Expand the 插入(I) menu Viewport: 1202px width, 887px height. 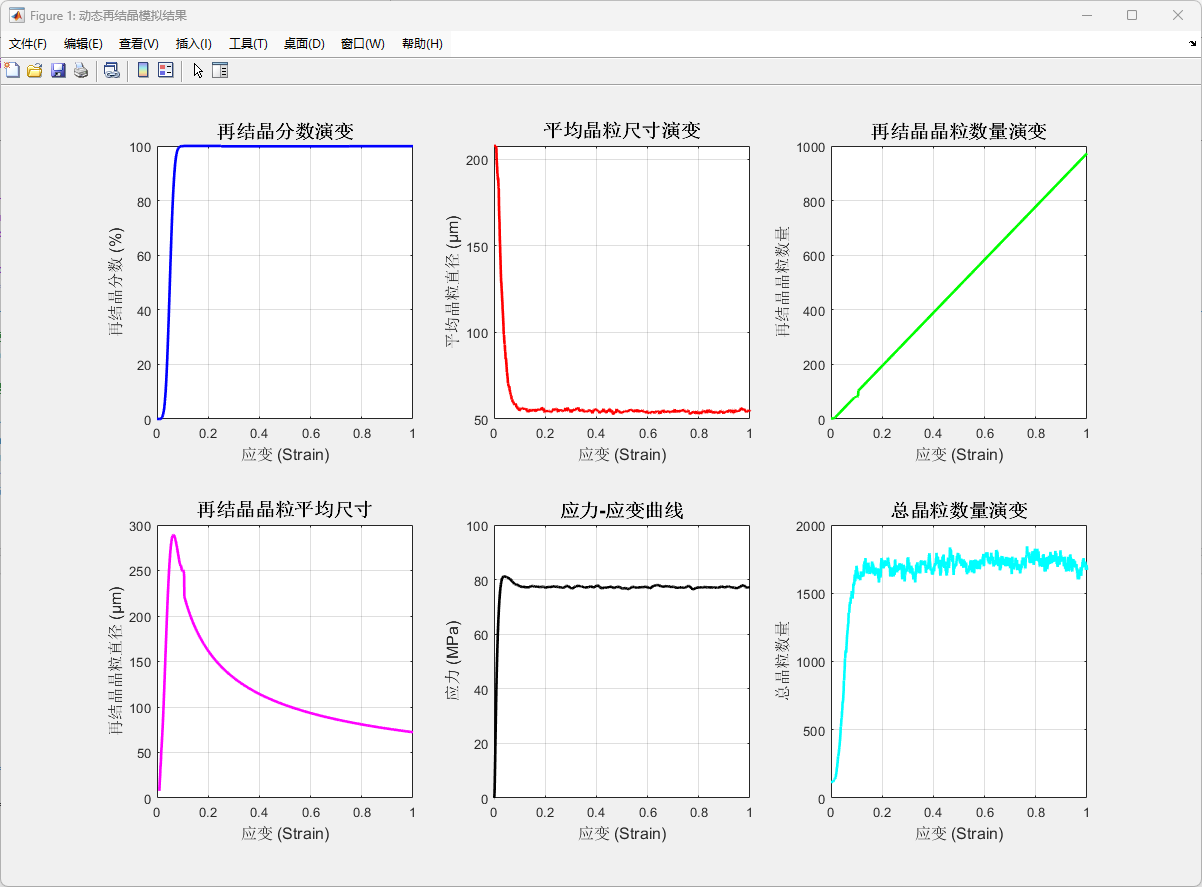point(194,44)
